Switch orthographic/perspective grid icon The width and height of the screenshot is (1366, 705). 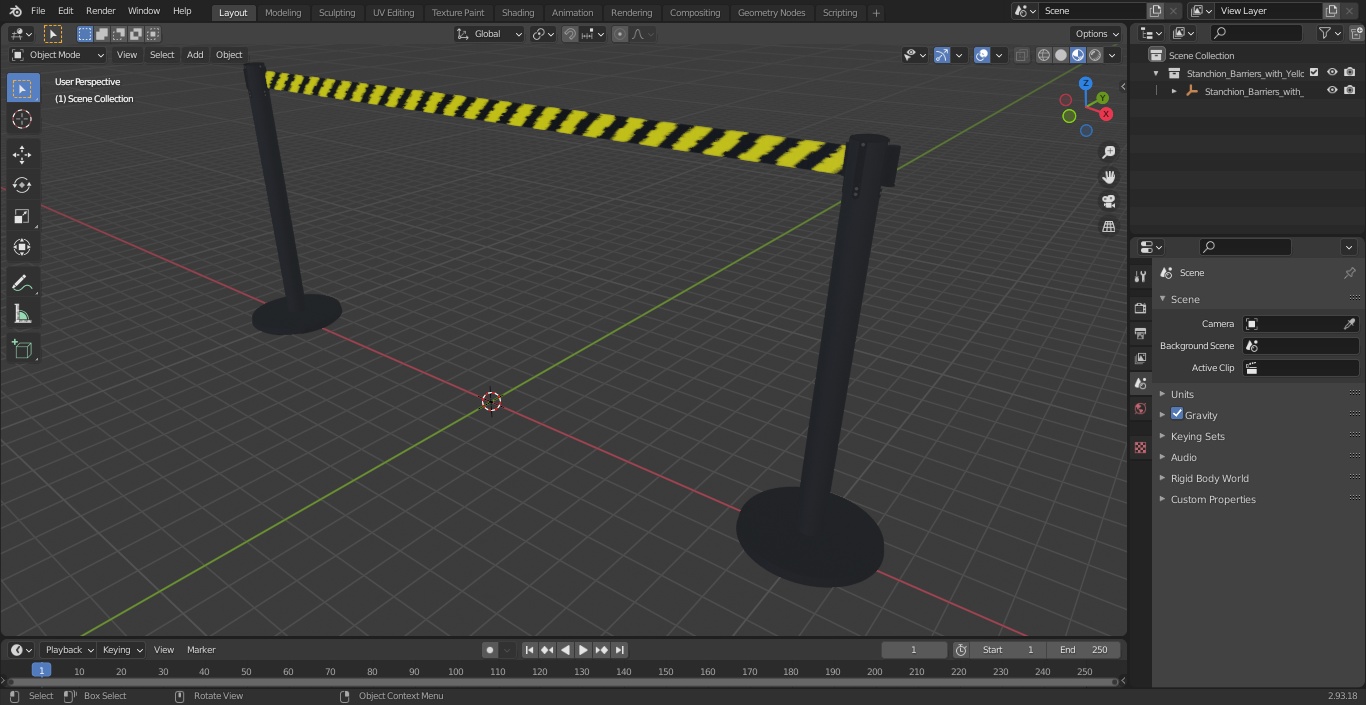click(x=1108, y=227)
